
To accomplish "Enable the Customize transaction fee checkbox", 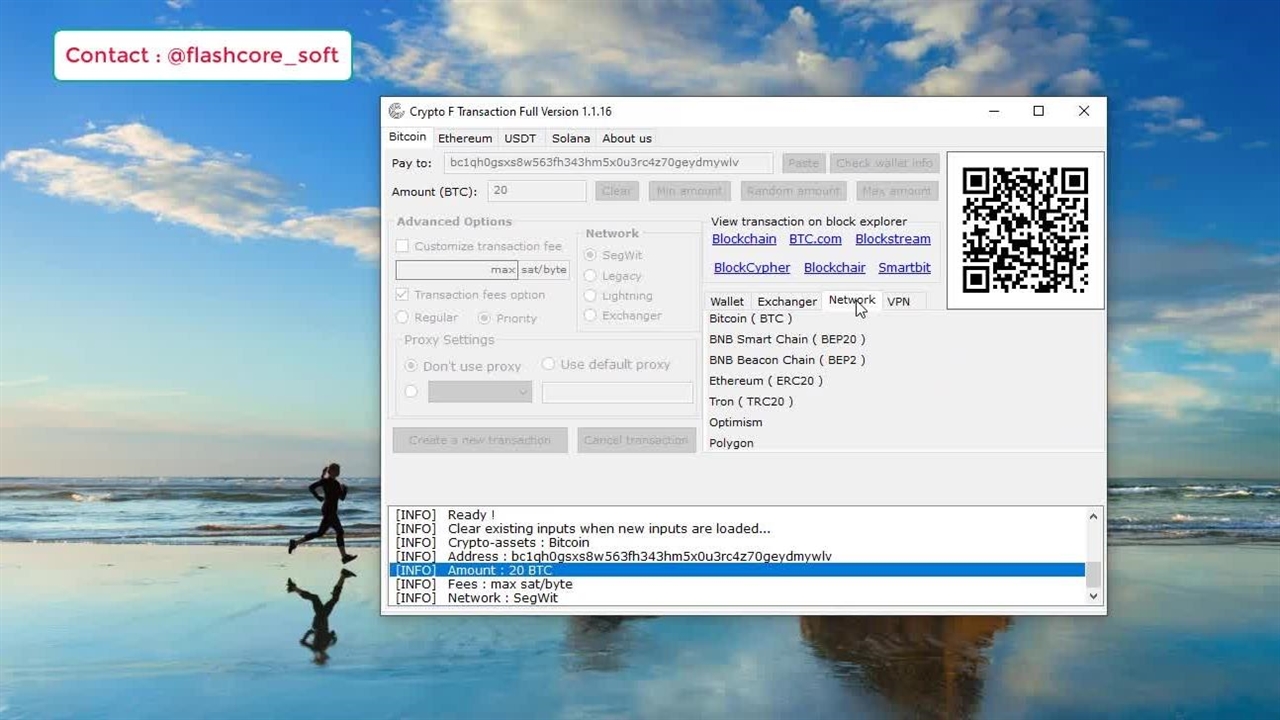I will (403, 246).
